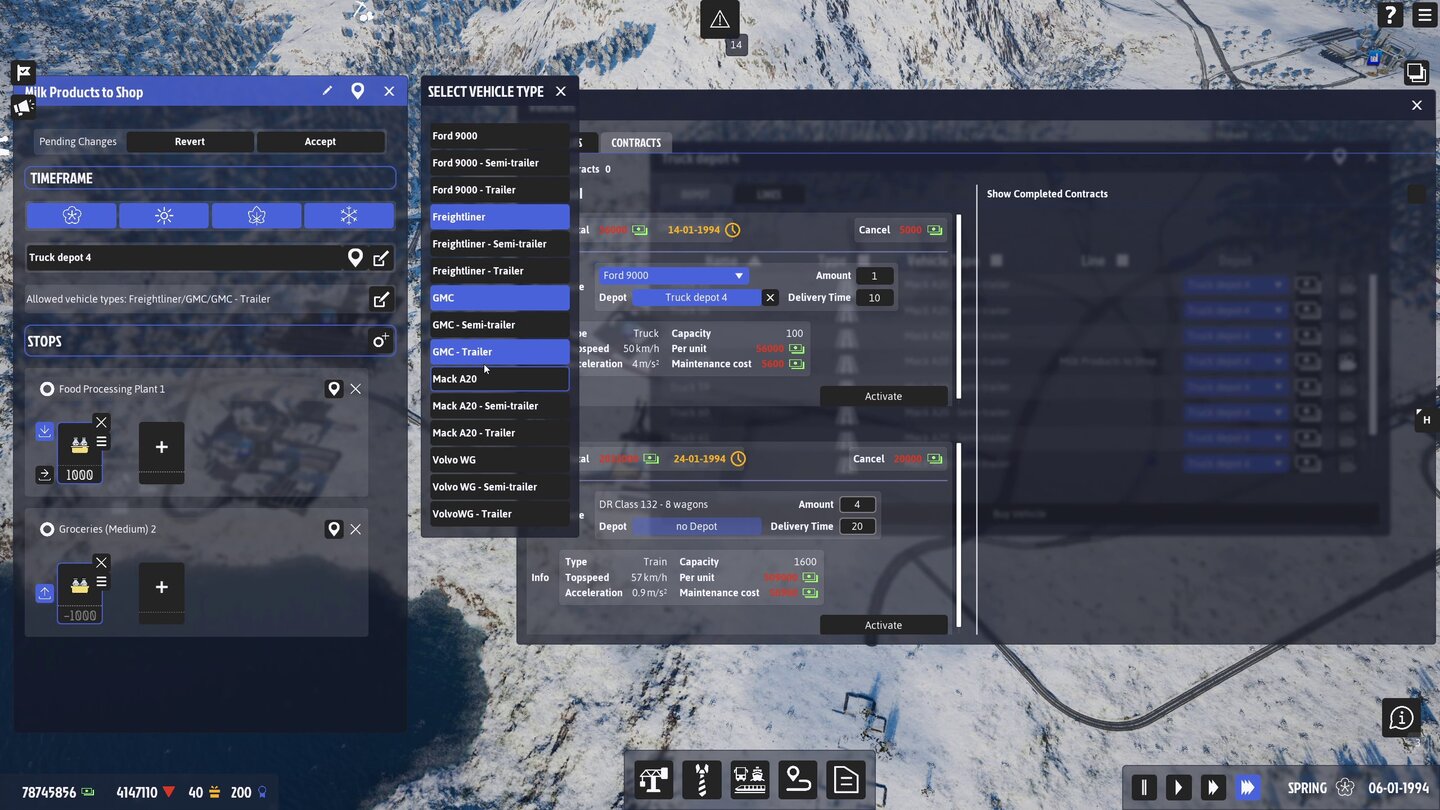The width and height of the screenshot is (1440, 810).
Task: Remove Food Processing Plant 1 stop
Action: click(x=356, y=389)
